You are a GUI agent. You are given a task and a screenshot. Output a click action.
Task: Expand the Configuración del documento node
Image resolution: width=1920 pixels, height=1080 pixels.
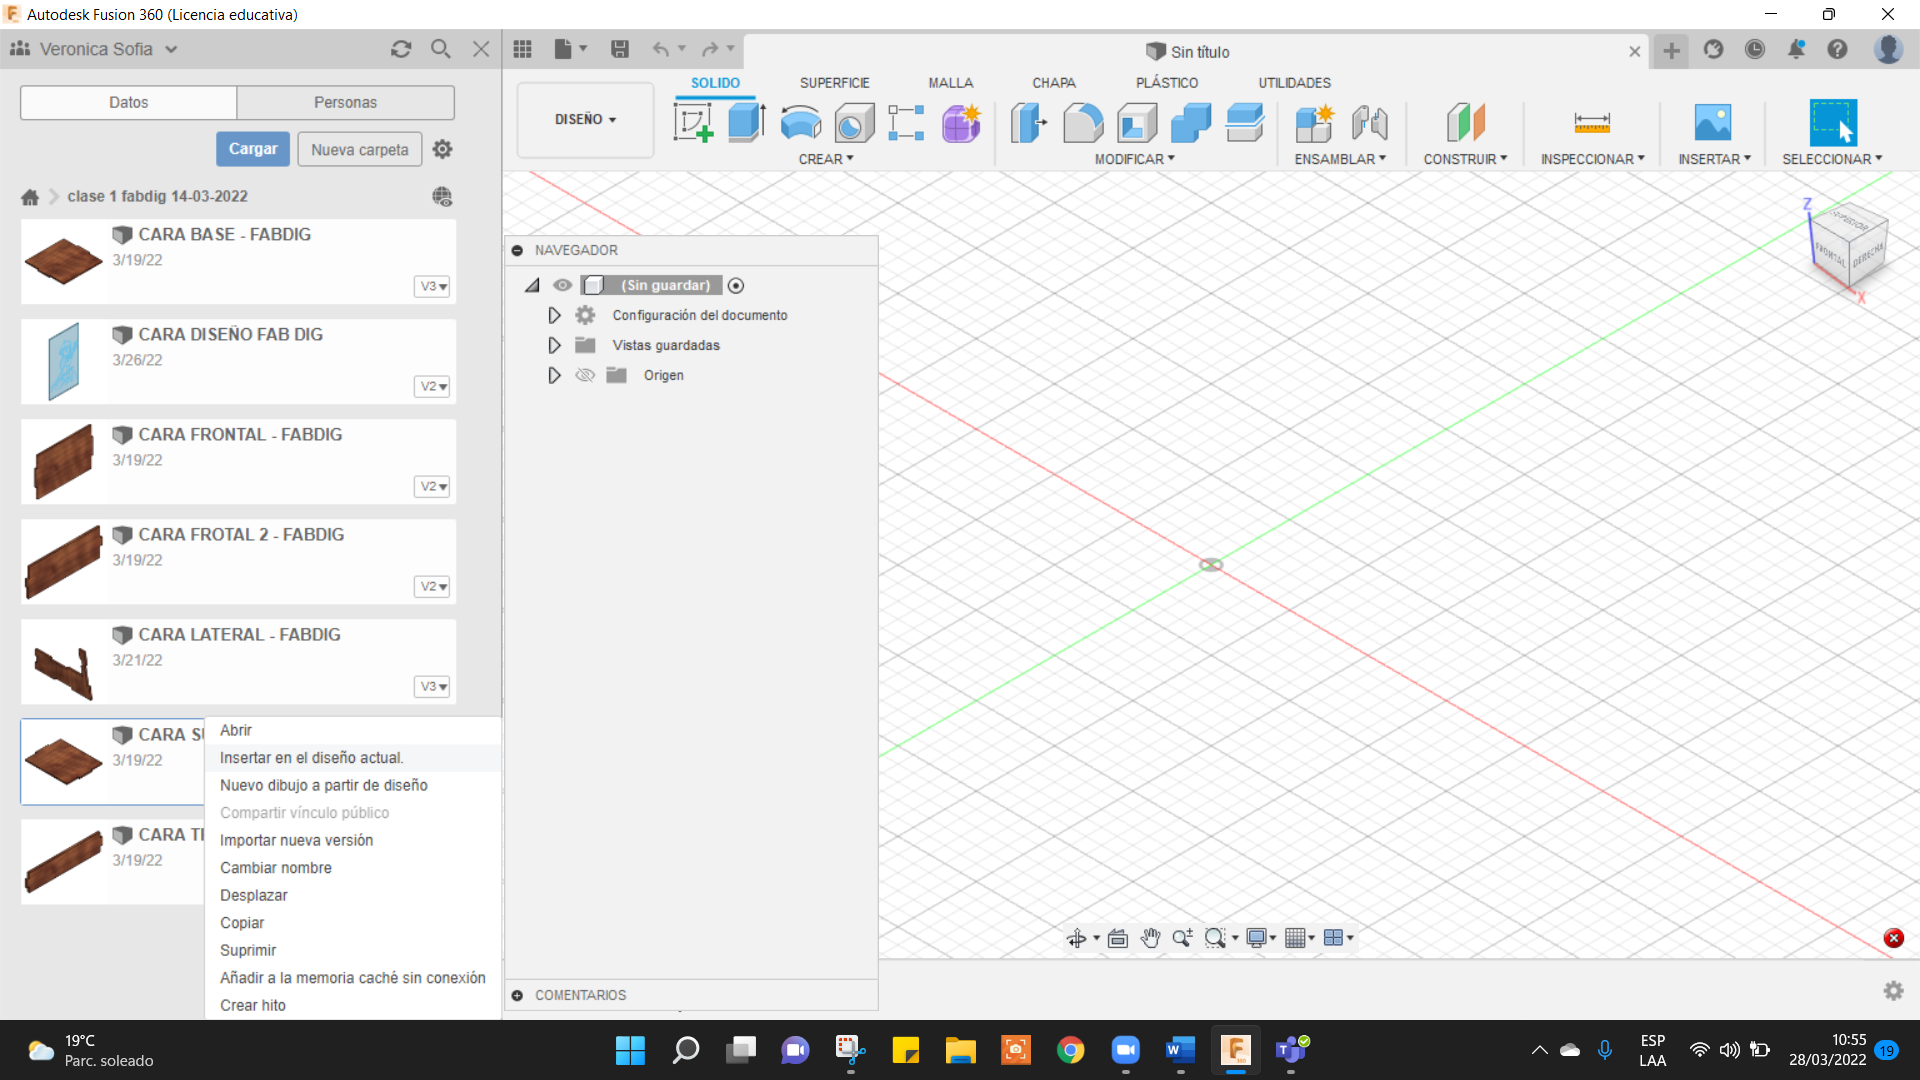coord(554,315)
